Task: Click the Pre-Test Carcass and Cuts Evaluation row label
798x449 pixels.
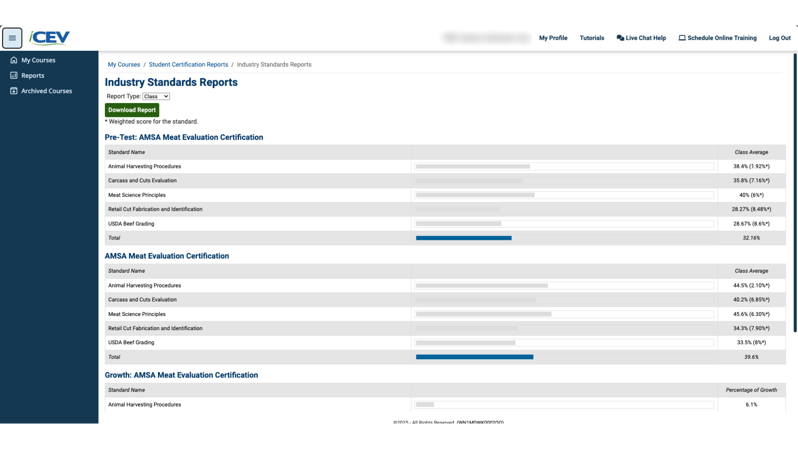Action: (x=142, y=181)
